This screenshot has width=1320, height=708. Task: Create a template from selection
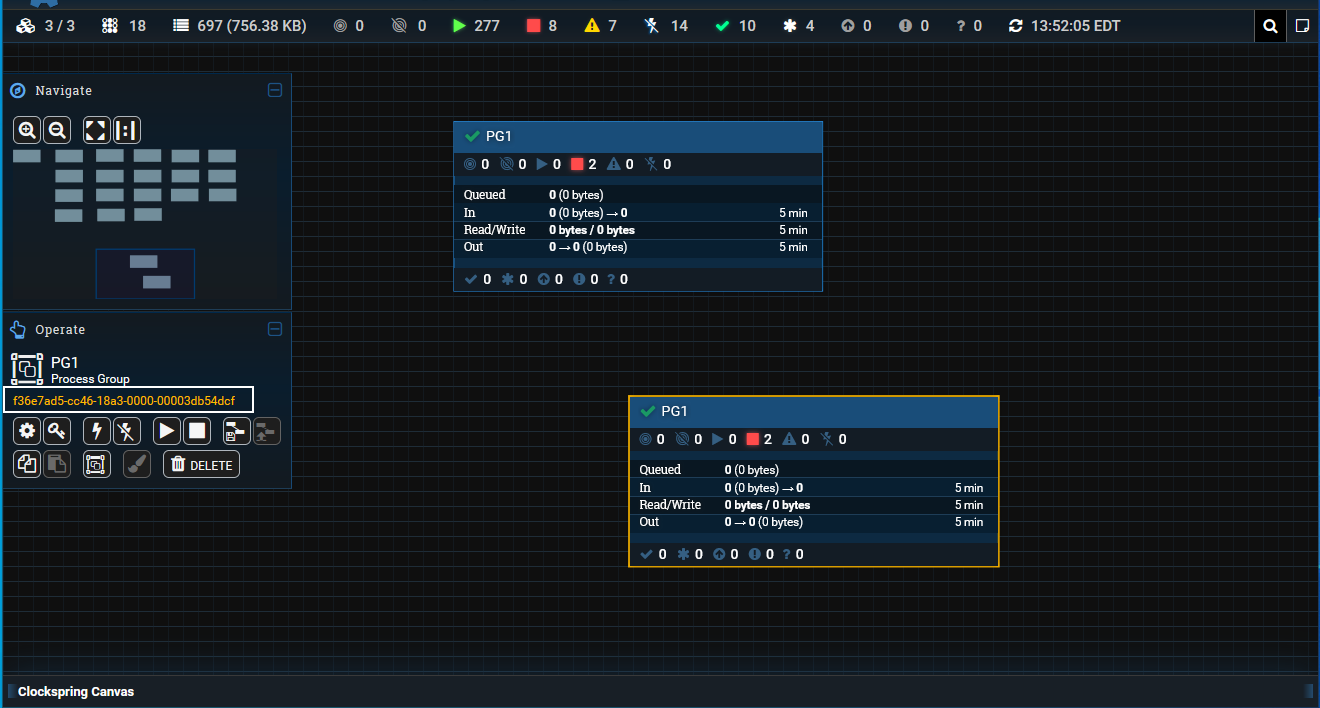236,432
